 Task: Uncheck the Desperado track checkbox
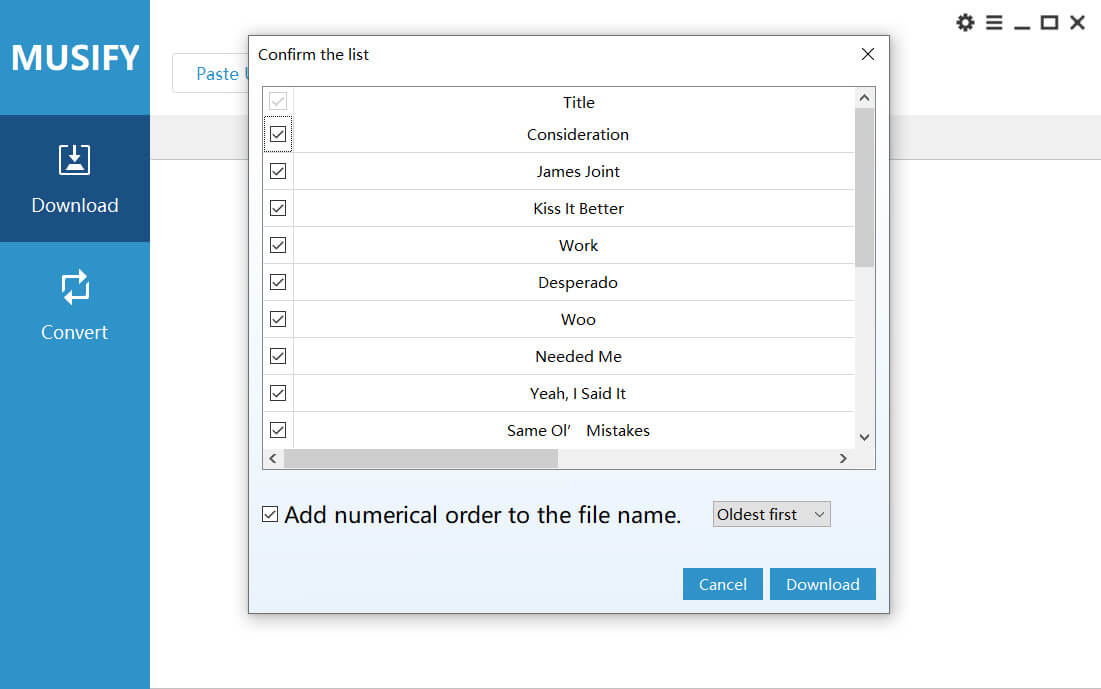[x=278, y=282]
